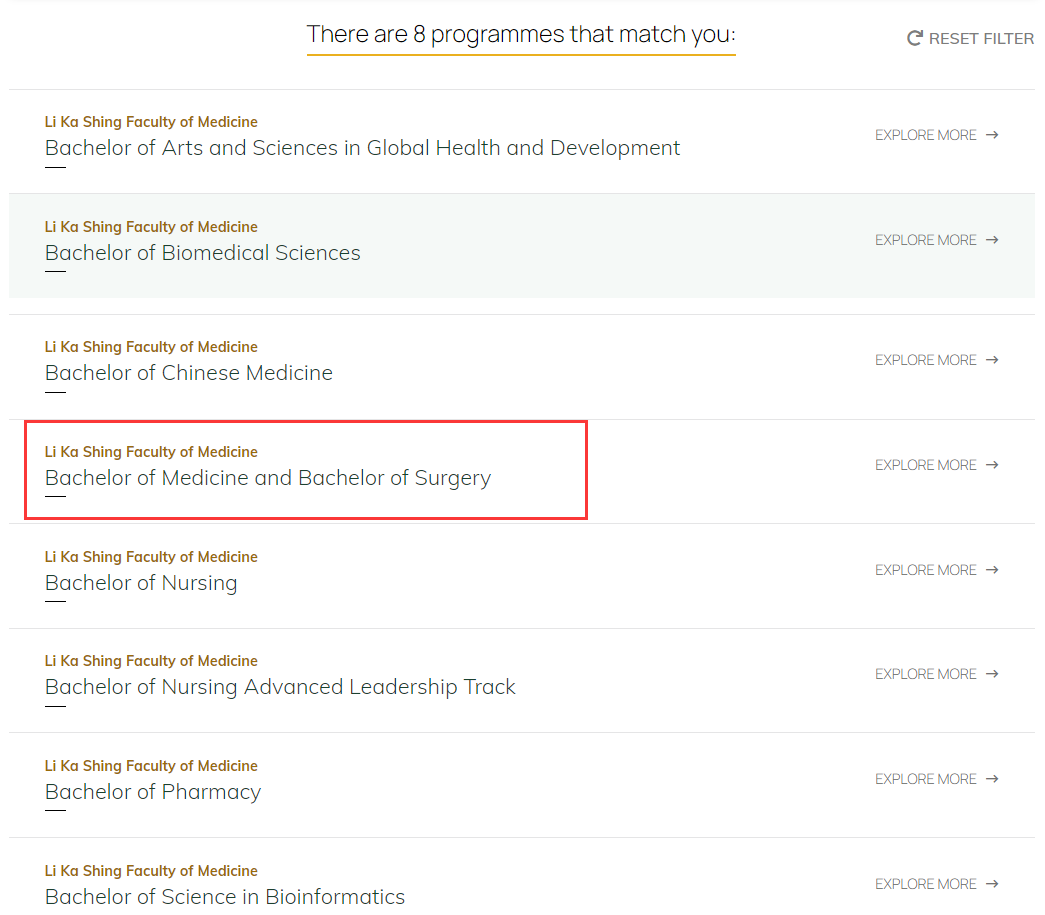Image resolution: width=1045 pixels, height=915 pixels.
Task: Click the arrow icon beside Global Health and Development
Action: 992,135
